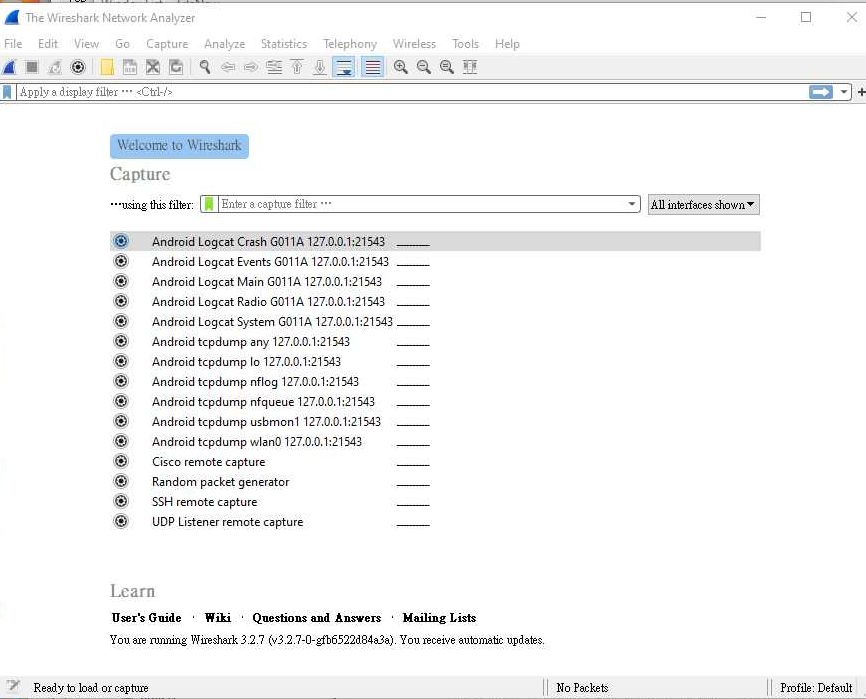866x699 pixels.
Task: Open display filter bookmark icon
Action: (x=7, y=92)
